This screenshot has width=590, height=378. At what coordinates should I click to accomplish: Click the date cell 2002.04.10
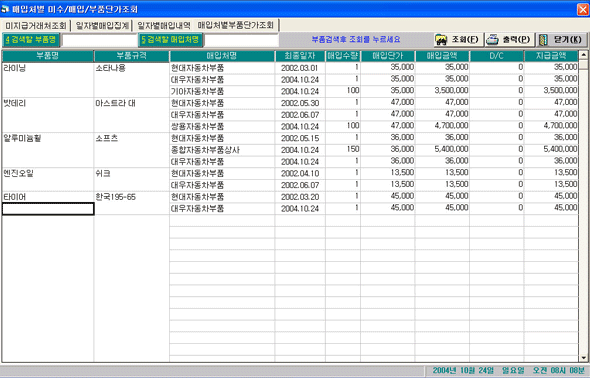[300, 173]
